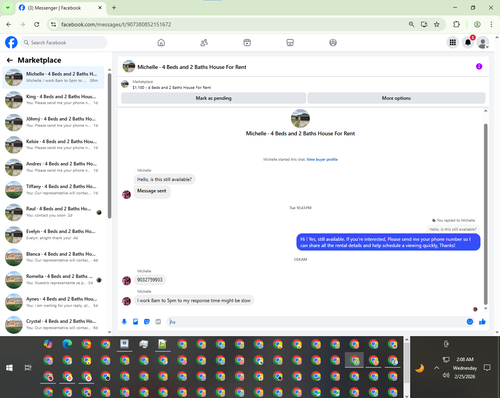The height and width of the screenshot is (398, 500).
Task: Click the chat messages scrollbar
Action: [x=485, y=213]
